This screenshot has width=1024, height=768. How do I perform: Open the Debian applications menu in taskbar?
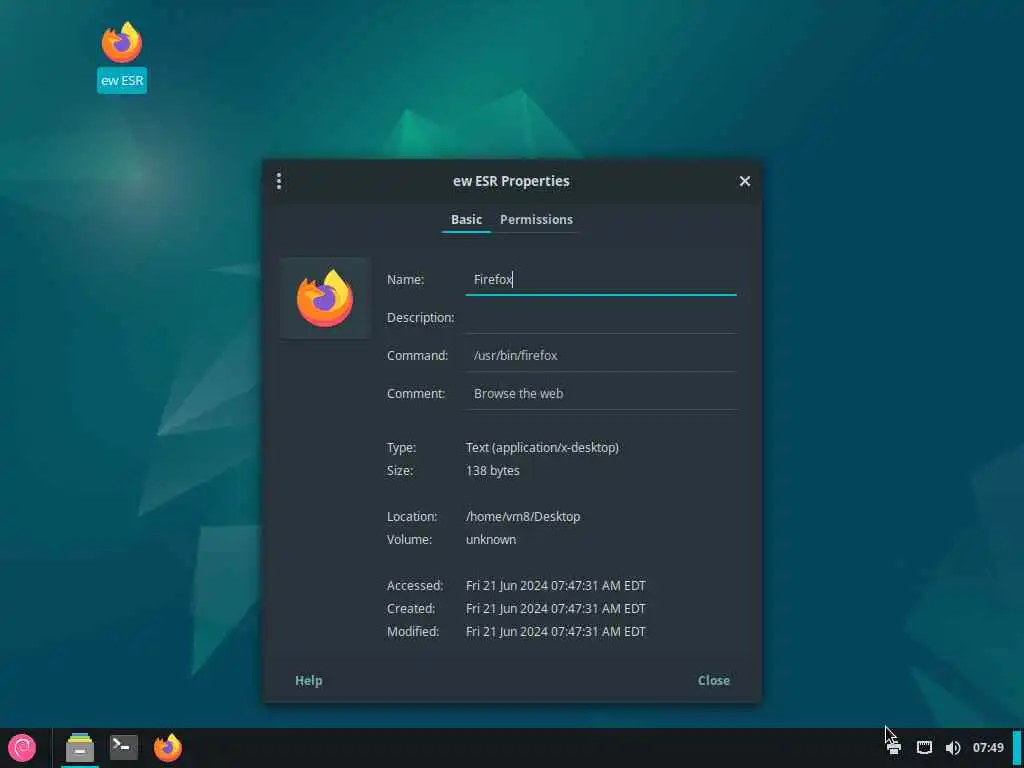22,747
